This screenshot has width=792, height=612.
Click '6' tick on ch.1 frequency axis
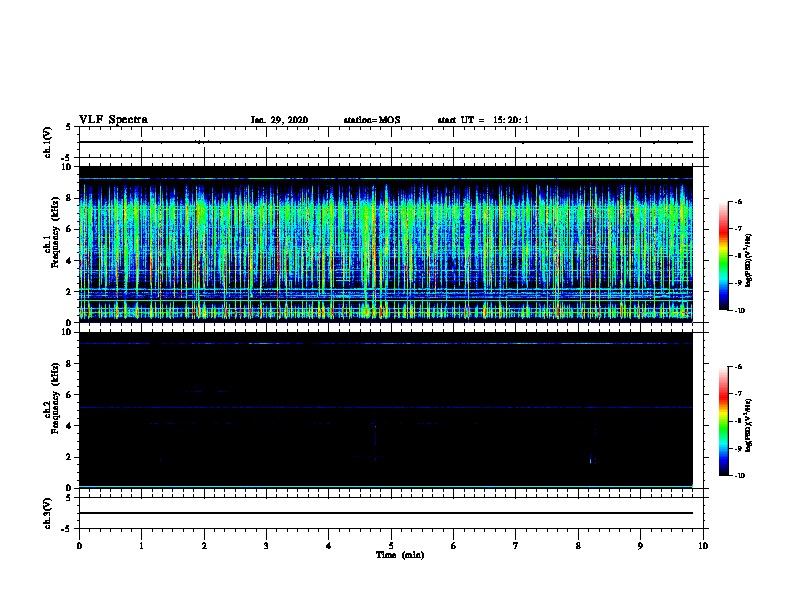click(69, 229)
